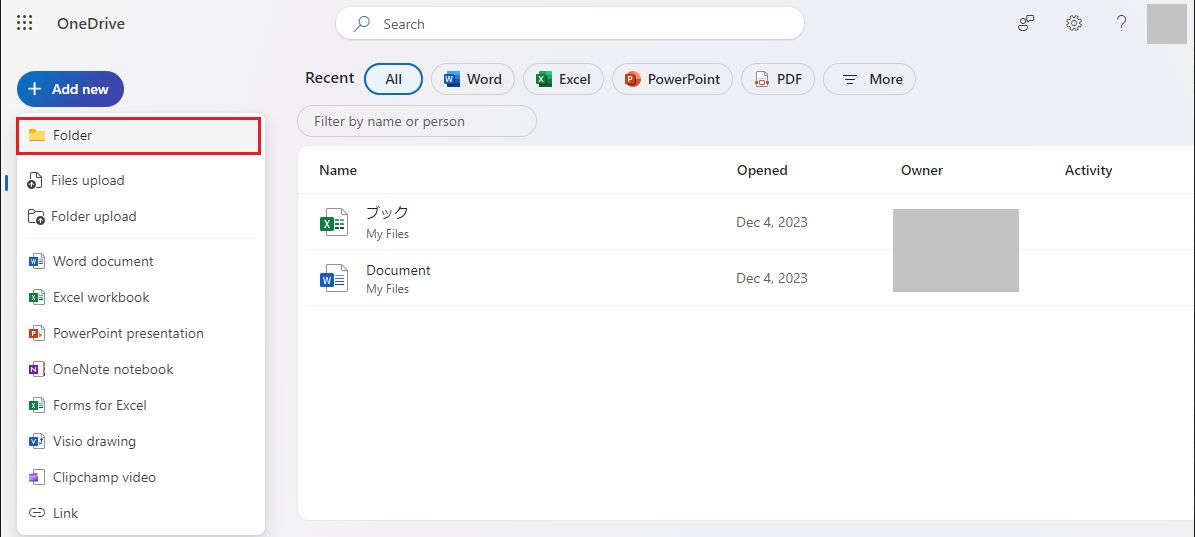Click the Filter by name or person field
The image size is (1195, 537).
click(417, 121)
